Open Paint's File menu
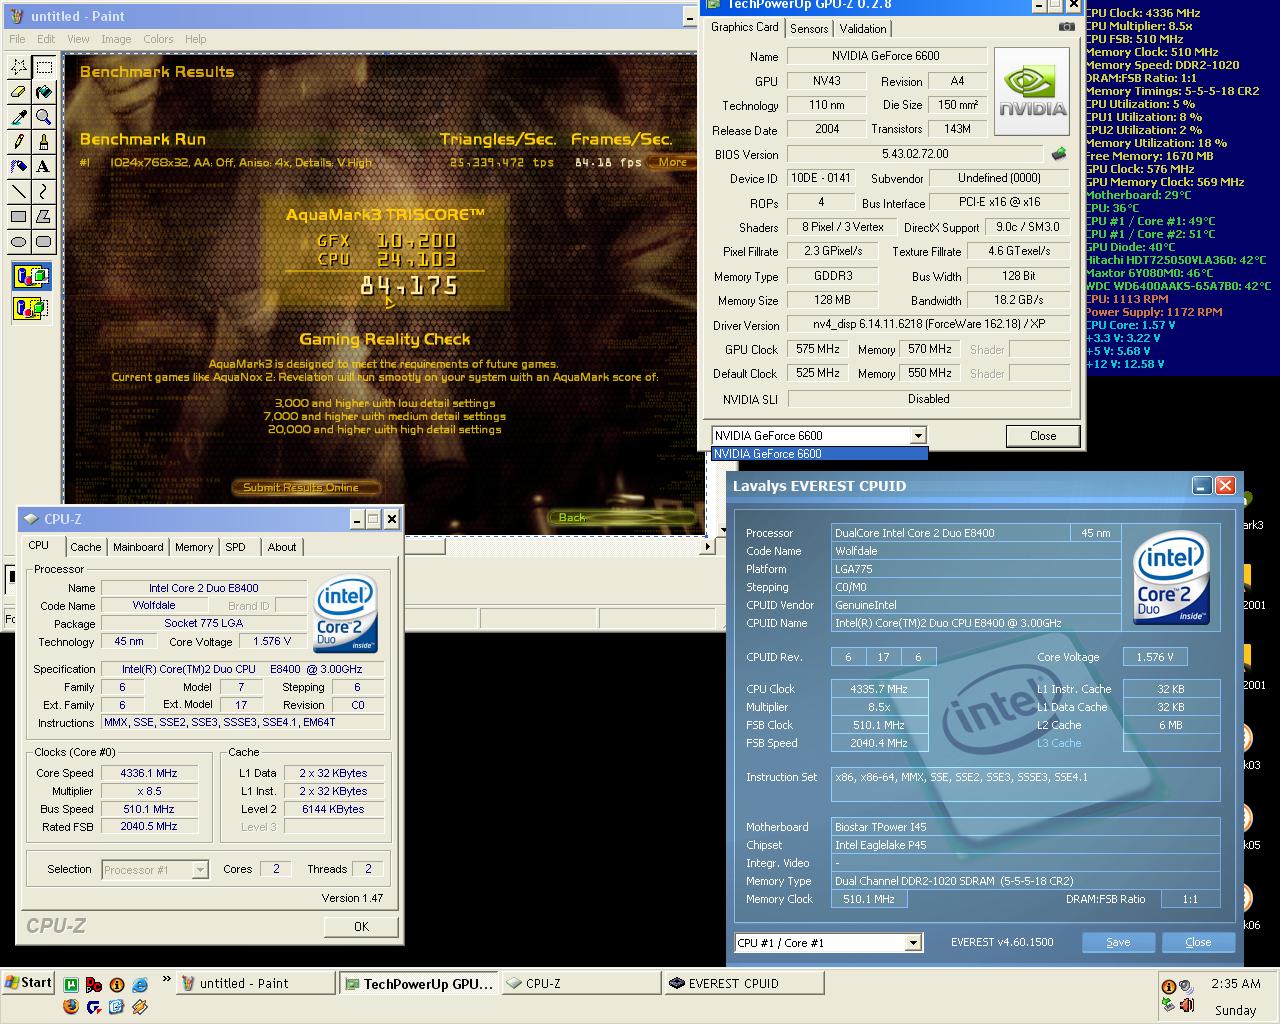 click(x=17, y=39)
